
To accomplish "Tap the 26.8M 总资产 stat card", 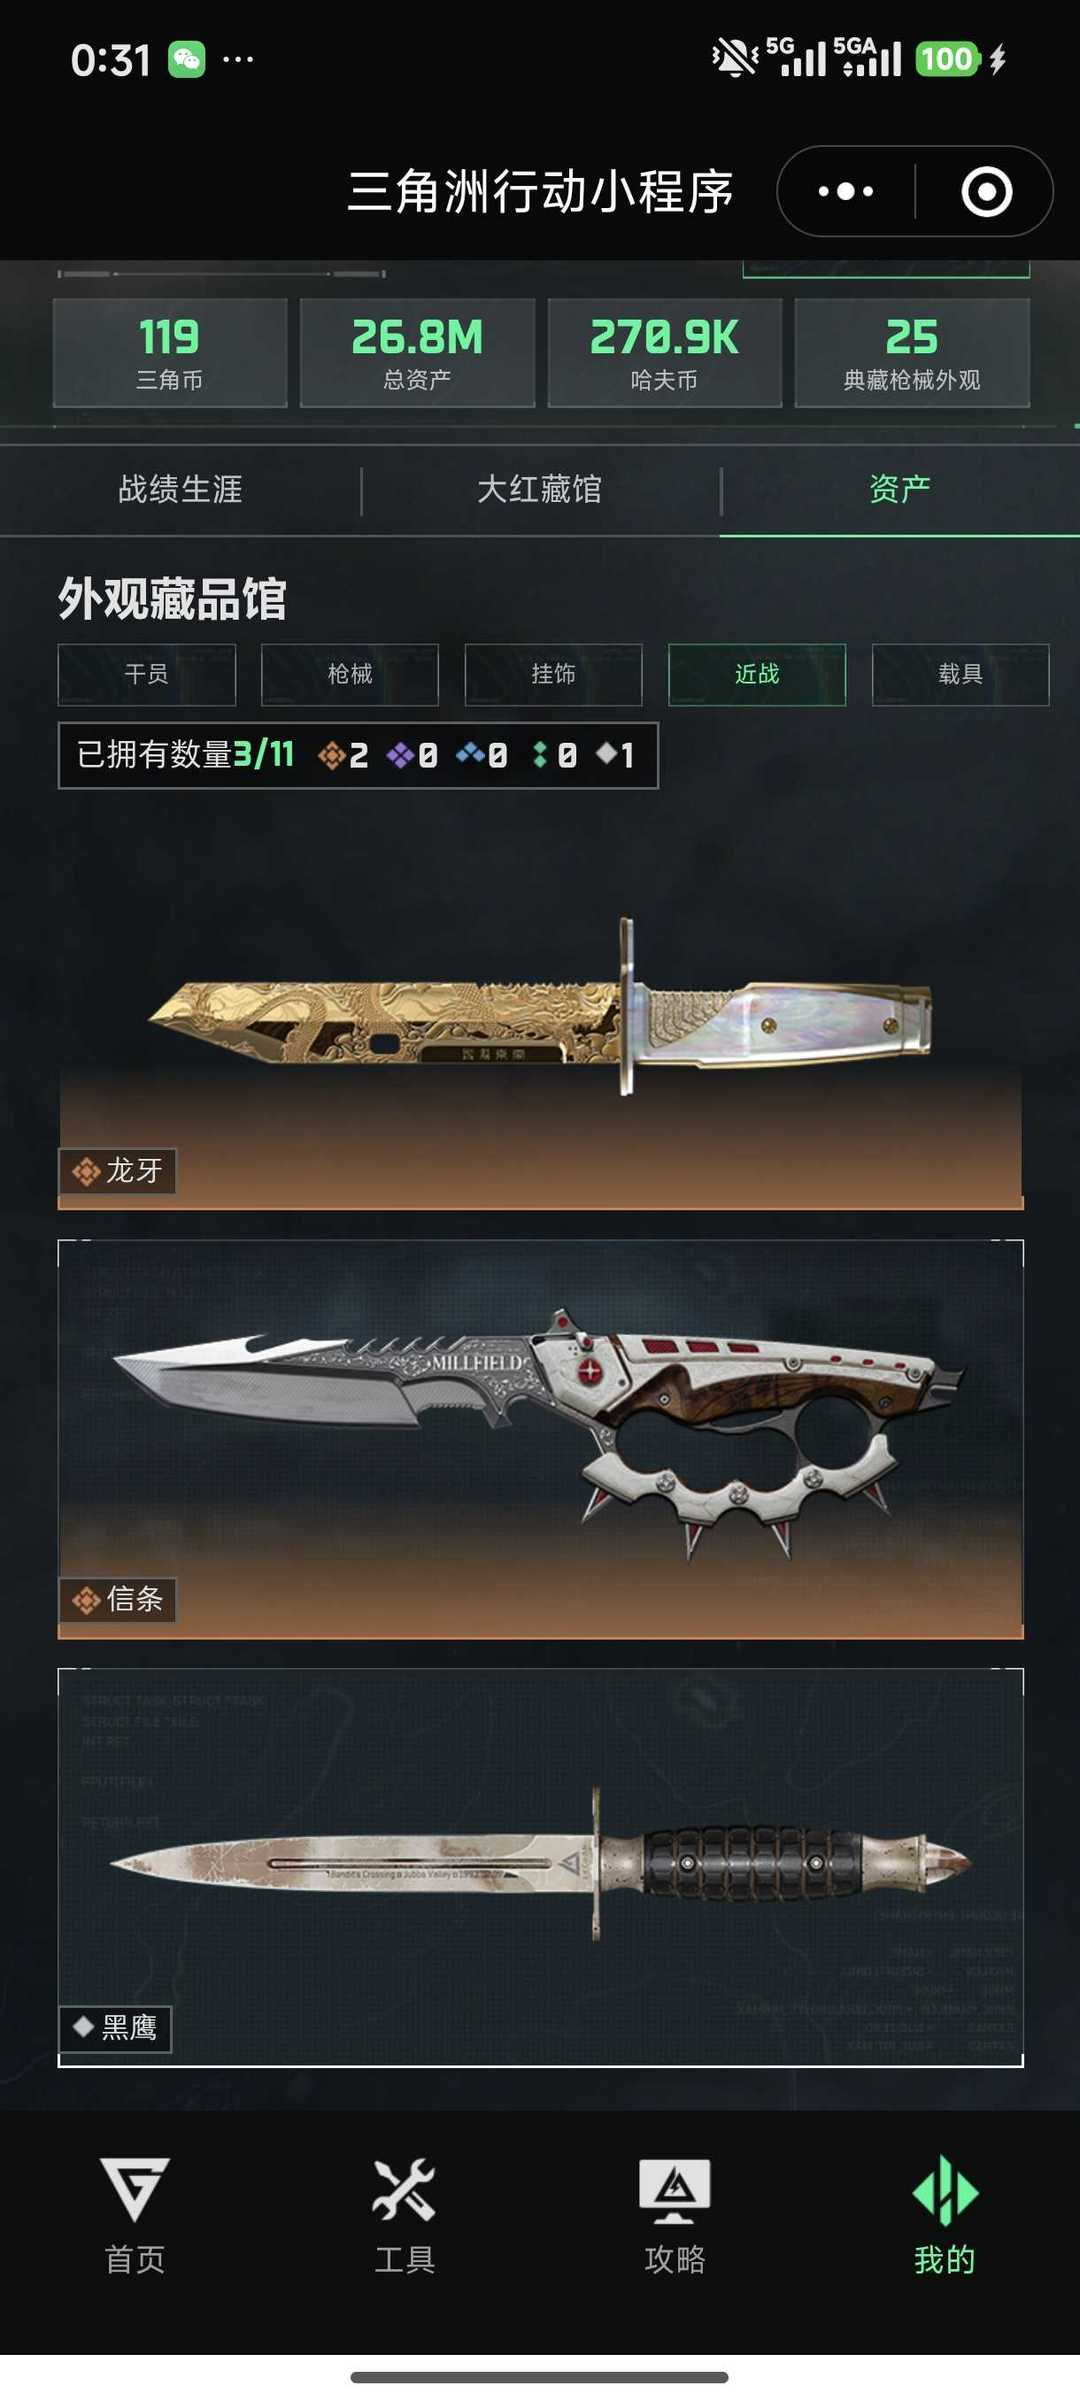I will coord(417,353).
